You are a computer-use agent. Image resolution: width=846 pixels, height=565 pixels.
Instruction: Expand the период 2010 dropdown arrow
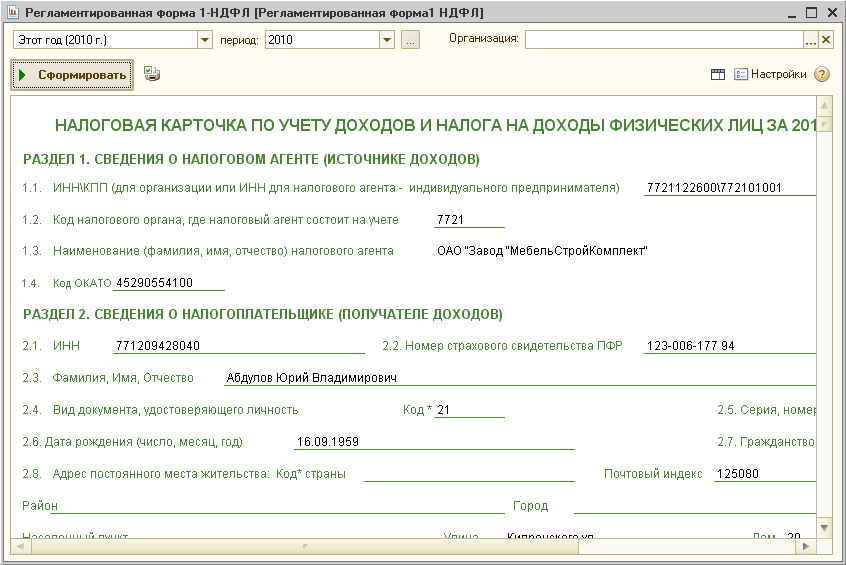point(387,40)
